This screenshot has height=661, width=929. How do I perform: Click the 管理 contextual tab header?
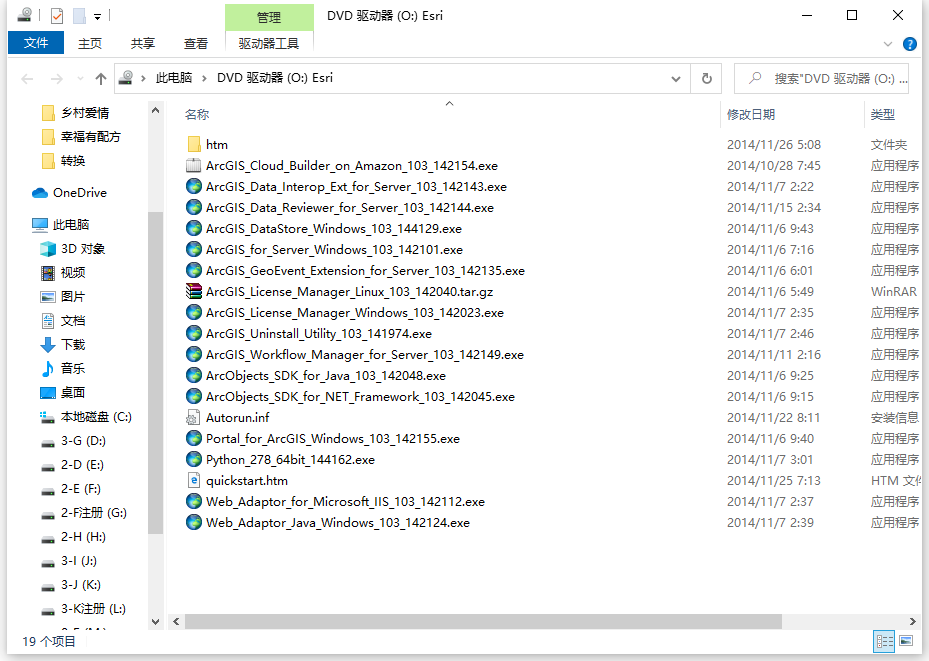pos(269,17)
